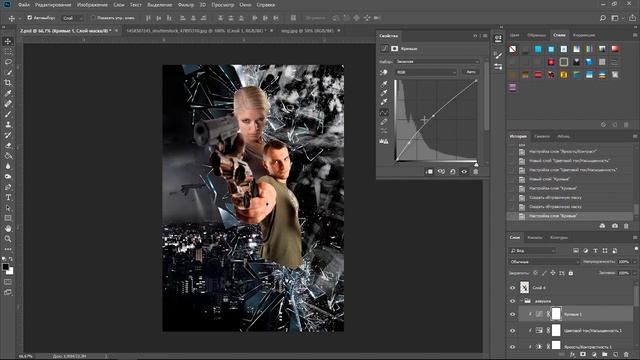Select the Zoom tool in the toolbox
Image resolution: width=640 pixels, height=360 pixels.
(8, 239)
